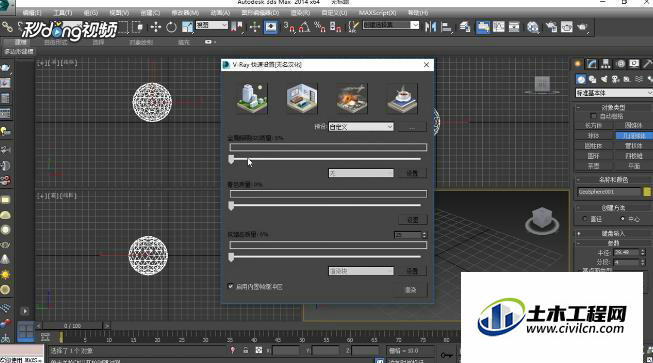Switch to the Create command panel tab
The image size is (653, 363).
point(578,64)
